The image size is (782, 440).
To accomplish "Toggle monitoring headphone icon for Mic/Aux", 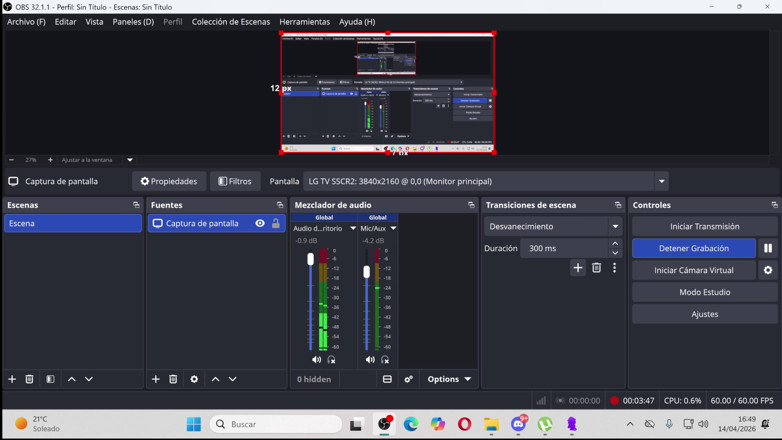I will point(385,359).
